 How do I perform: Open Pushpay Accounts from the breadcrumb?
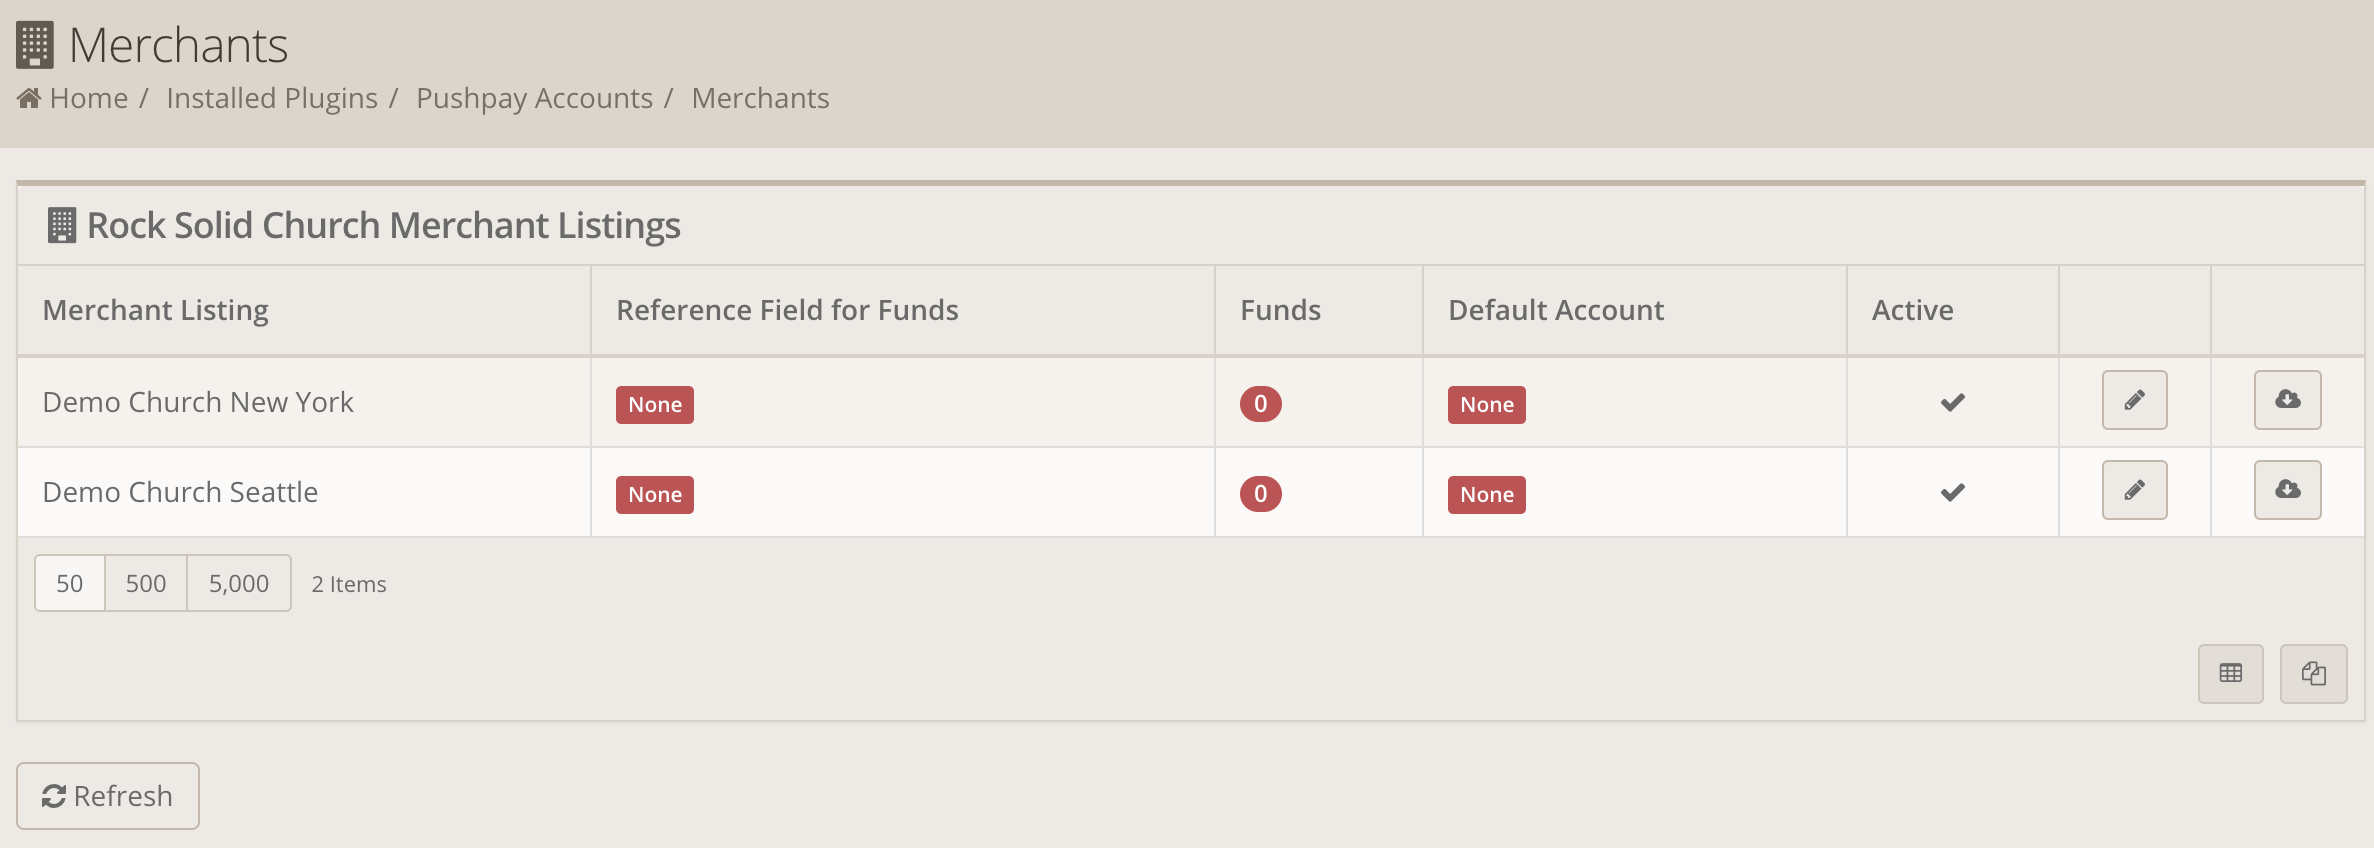pos(535,97)
